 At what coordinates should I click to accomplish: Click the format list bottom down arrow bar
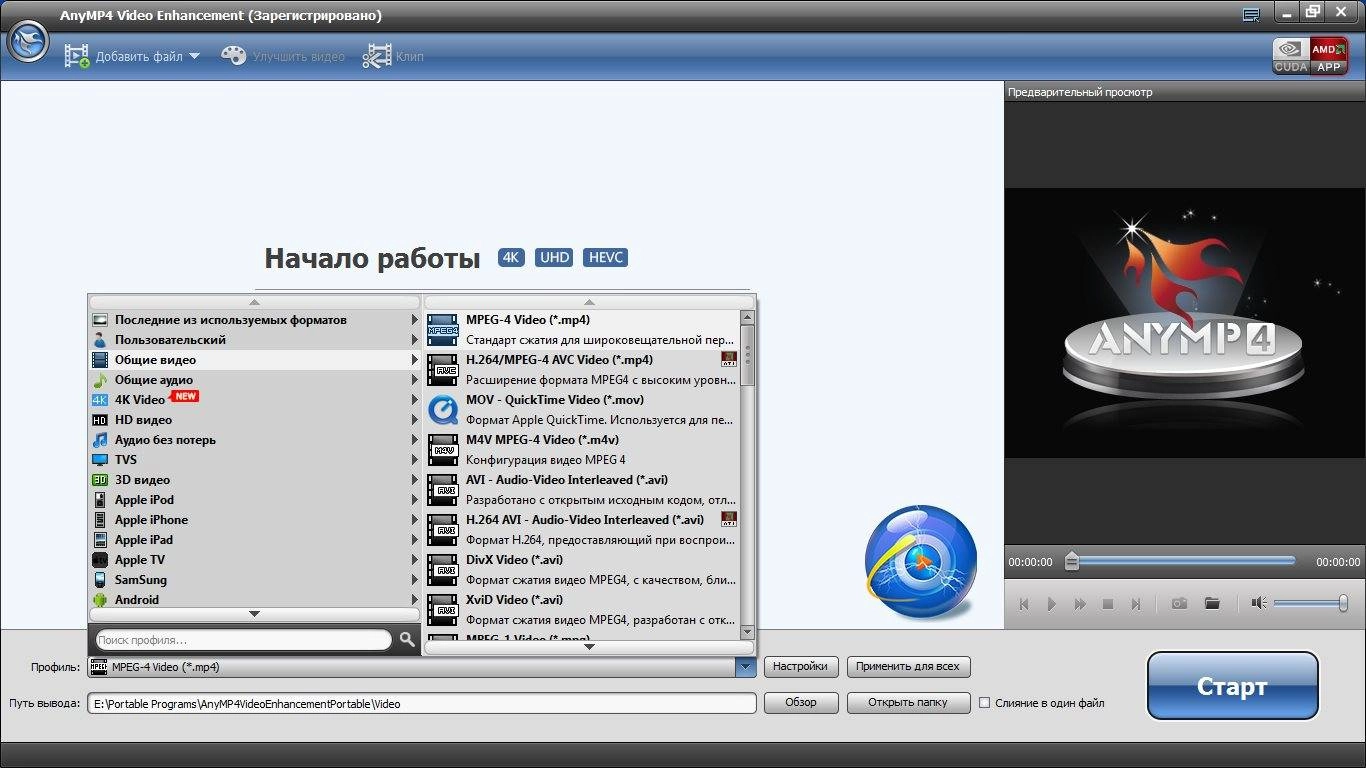[x=589, y=647]
